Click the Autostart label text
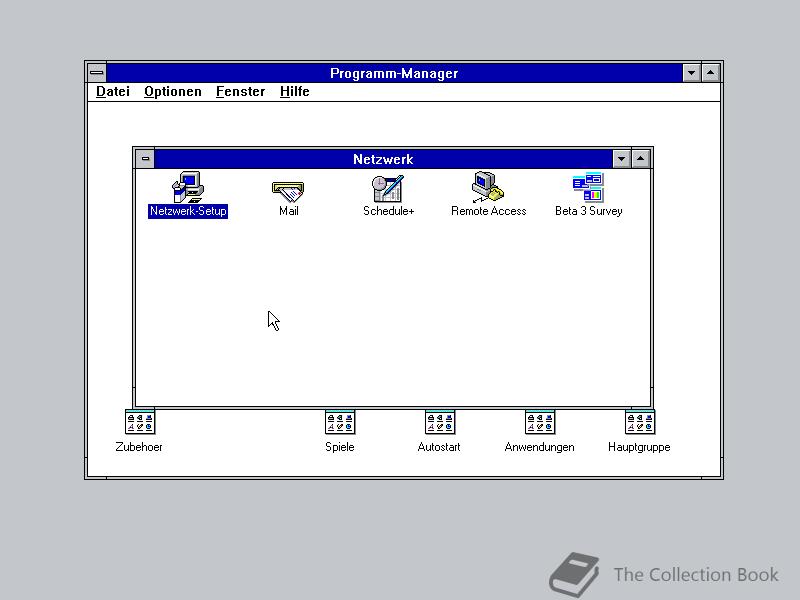This screenshot has width=800, height=600. [x=439, y=447]
